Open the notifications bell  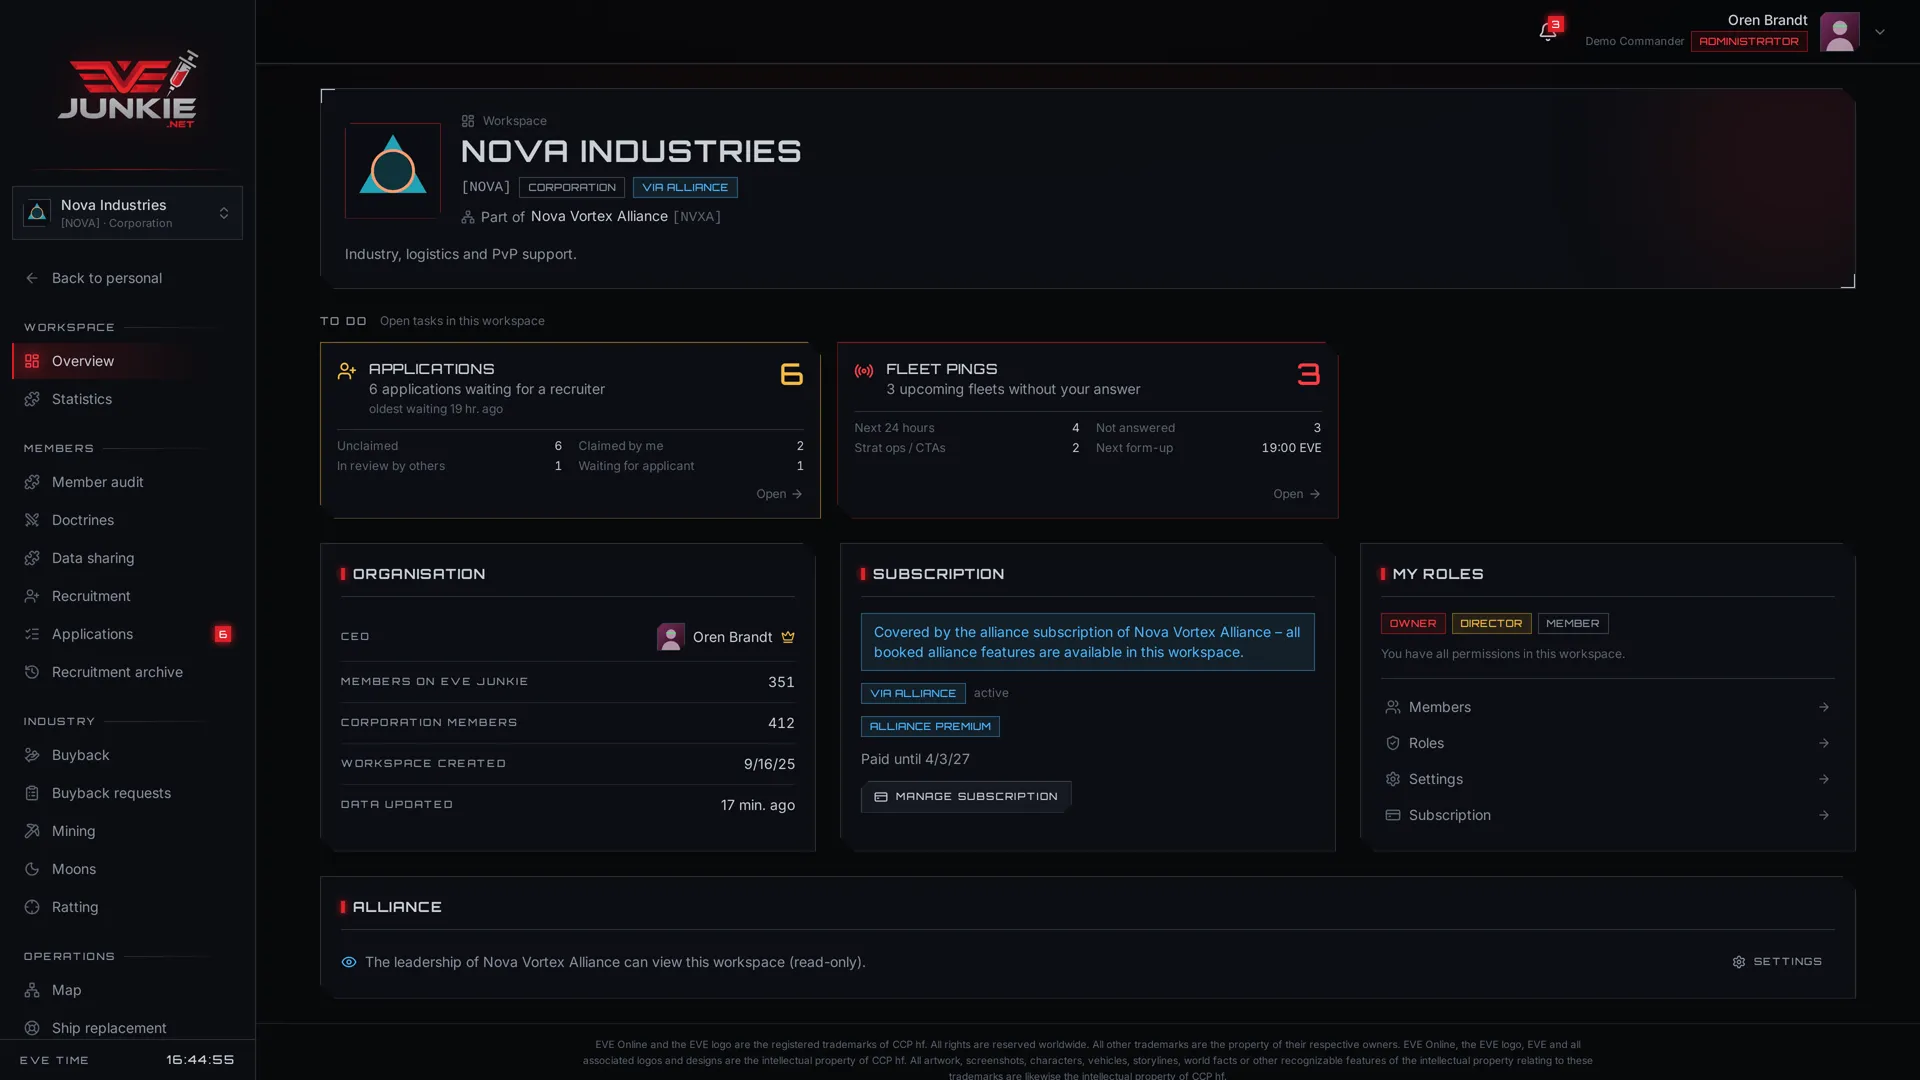click(x=1547, y=32)
